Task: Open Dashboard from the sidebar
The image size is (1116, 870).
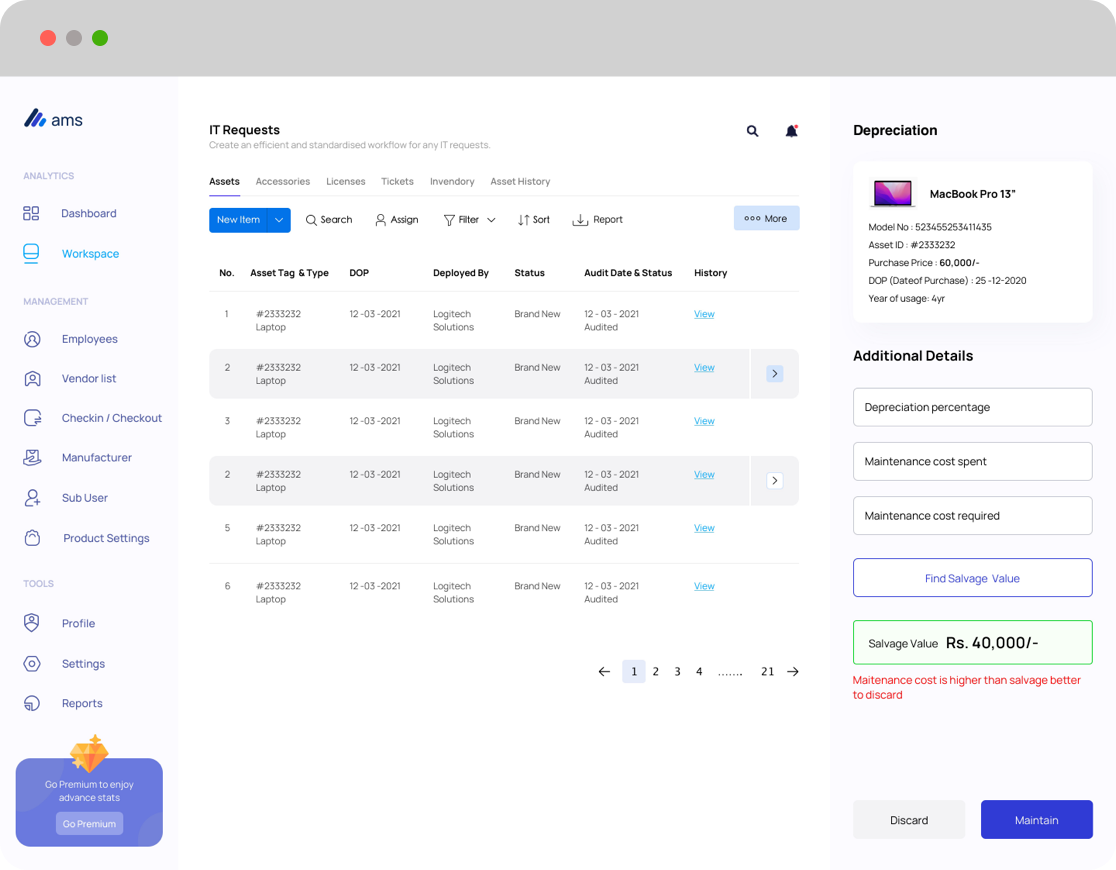Action: pyautogui.click(x=88, y=213)
